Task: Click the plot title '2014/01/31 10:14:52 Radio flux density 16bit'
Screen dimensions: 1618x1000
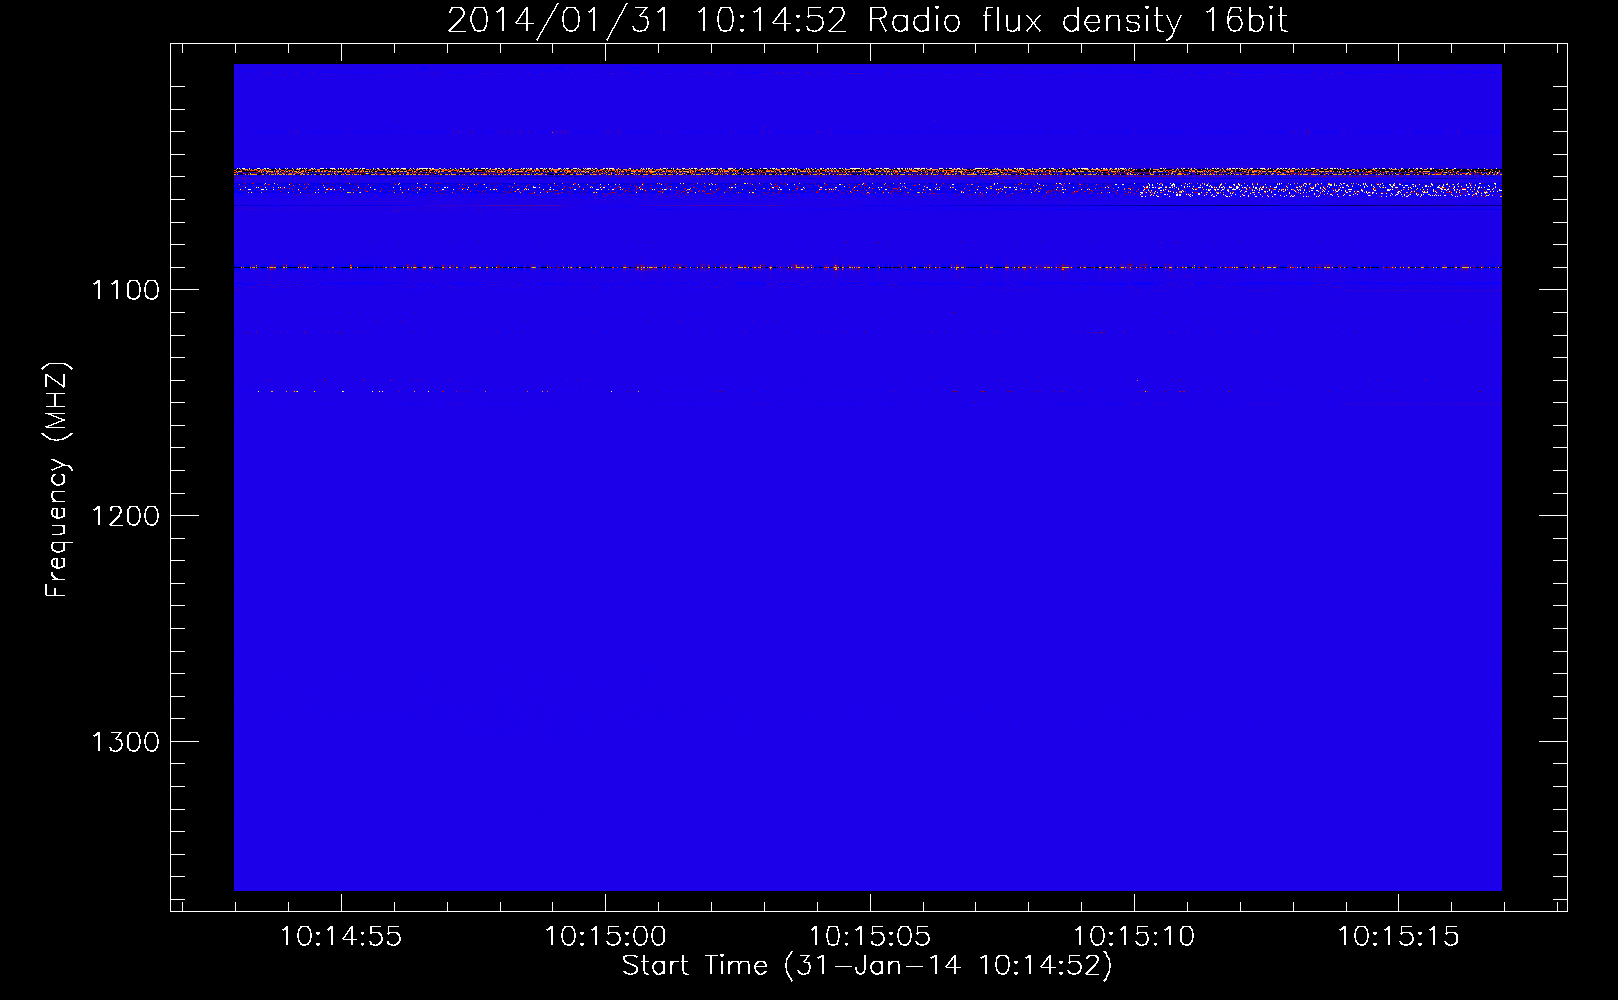Action: tap(867, 20)
